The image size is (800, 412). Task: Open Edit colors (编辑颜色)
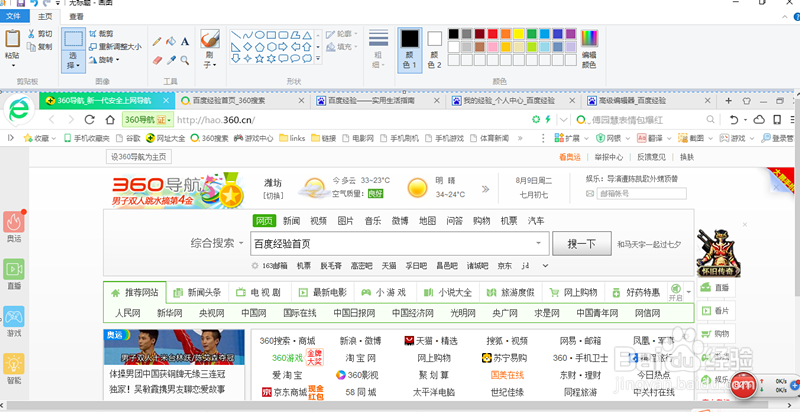tap(589, 48)
